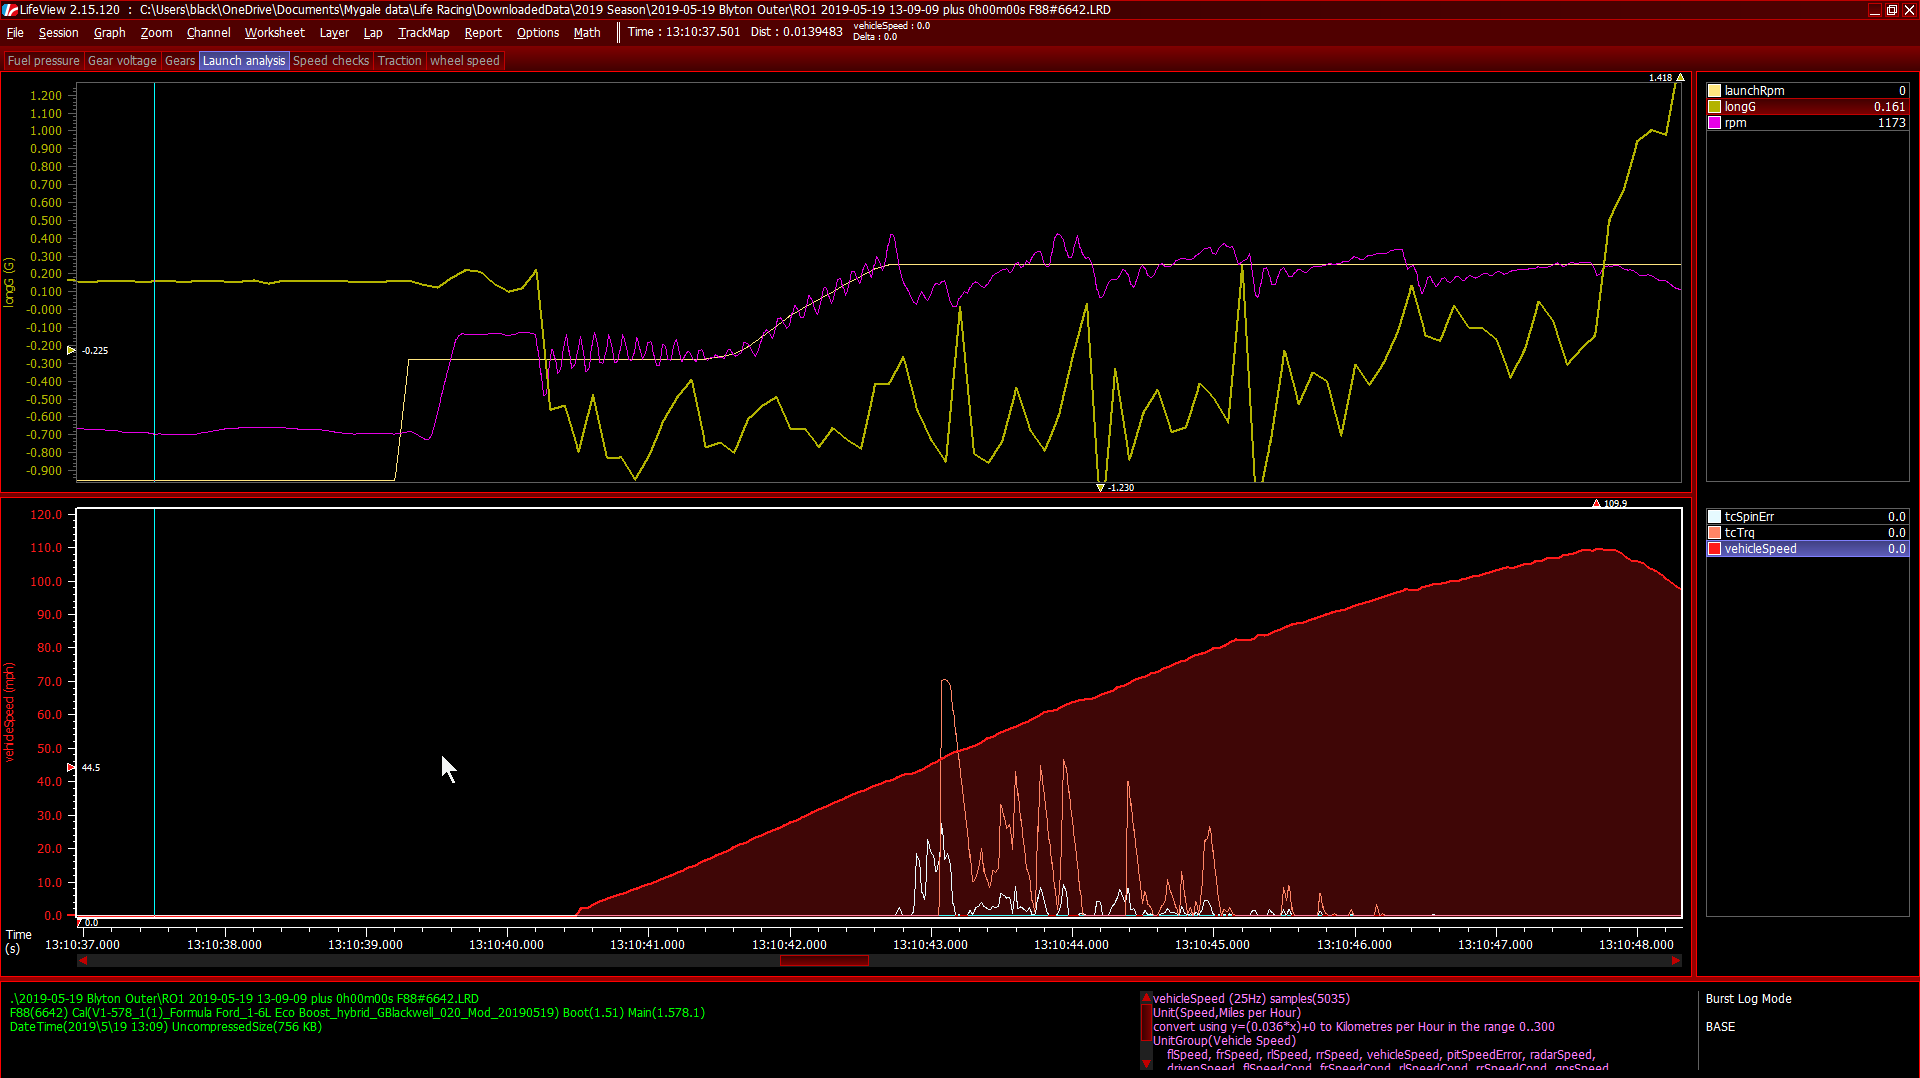Switch to the wheel speed worksheet tab
This screenshot has width=1920, height=1078.
(465, 61)
